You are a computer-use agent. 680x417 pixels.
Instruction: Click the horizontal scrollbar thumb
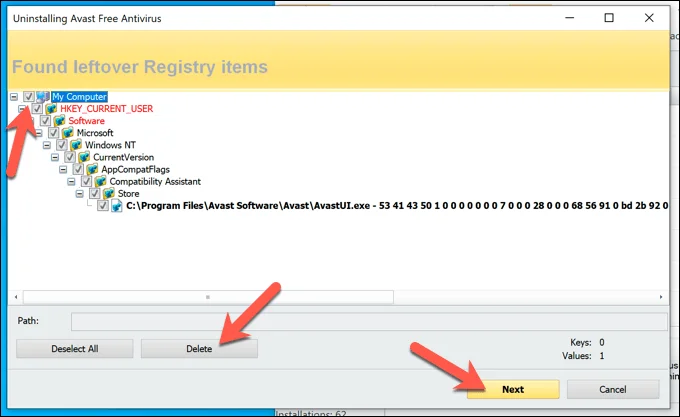[208, 297]
